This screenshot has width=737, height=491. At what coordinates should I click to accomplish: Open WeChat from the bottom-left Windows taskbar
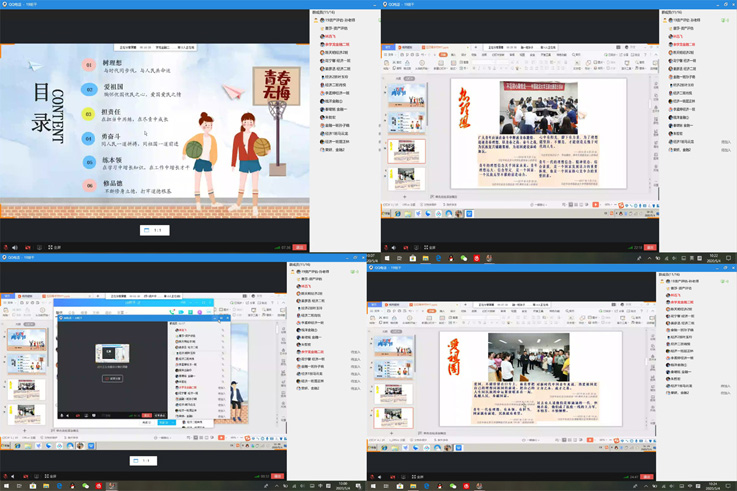pyautogui.click(x=85, y=486)
